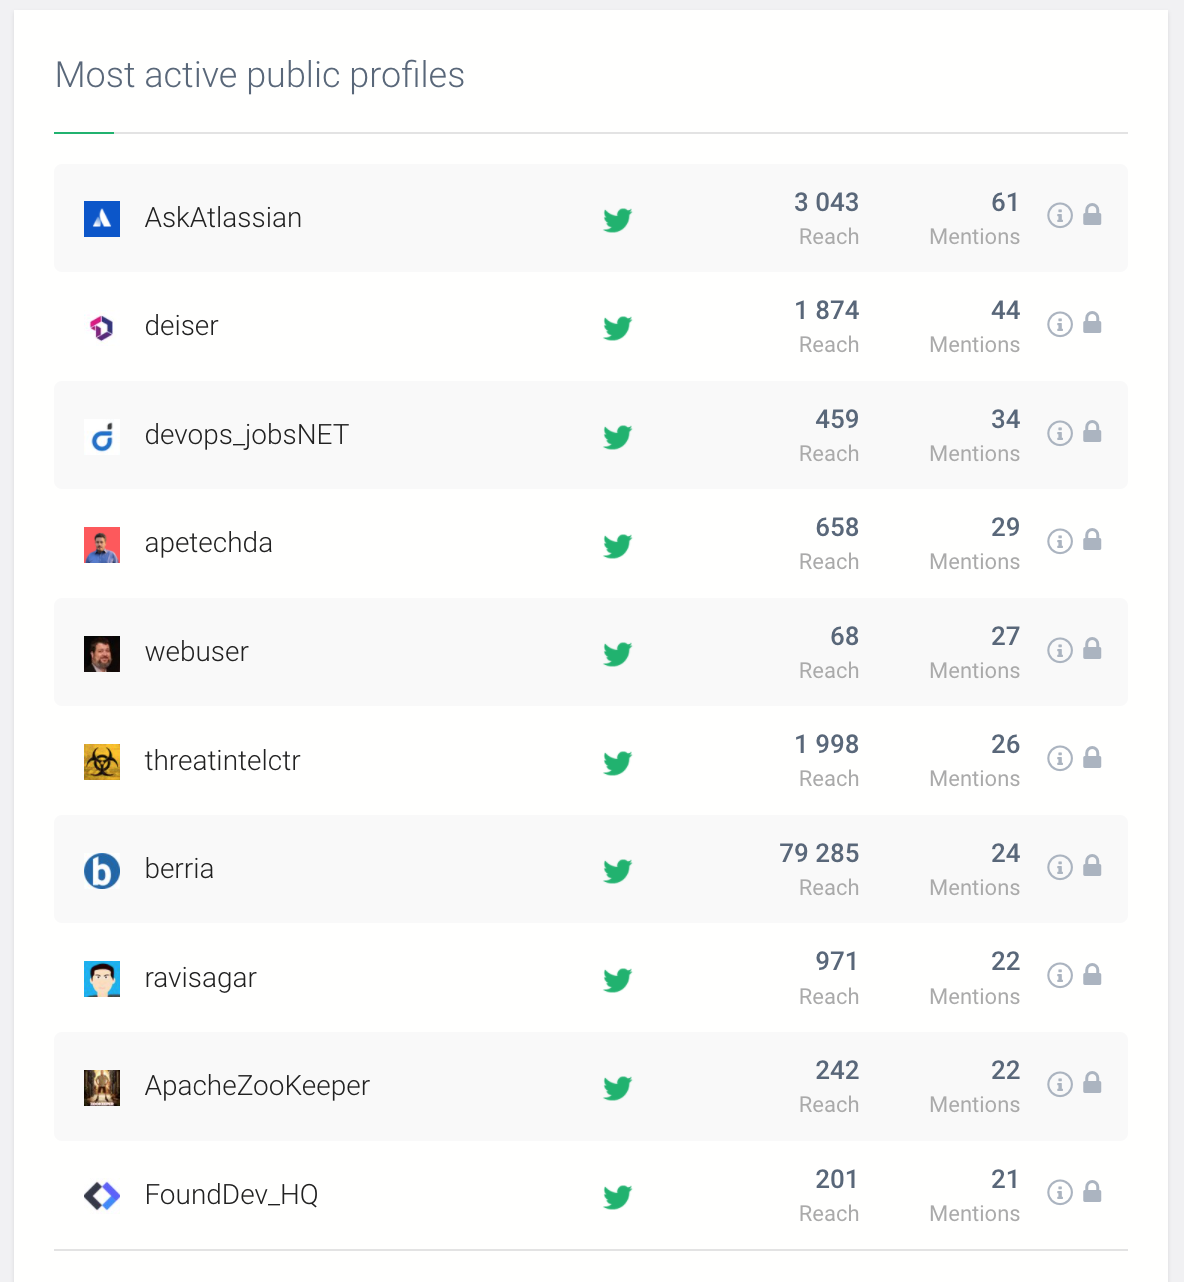The image size is (1184, 1282).
Task: Click the webuser profile picture
Action: click(x=102, y=654)
